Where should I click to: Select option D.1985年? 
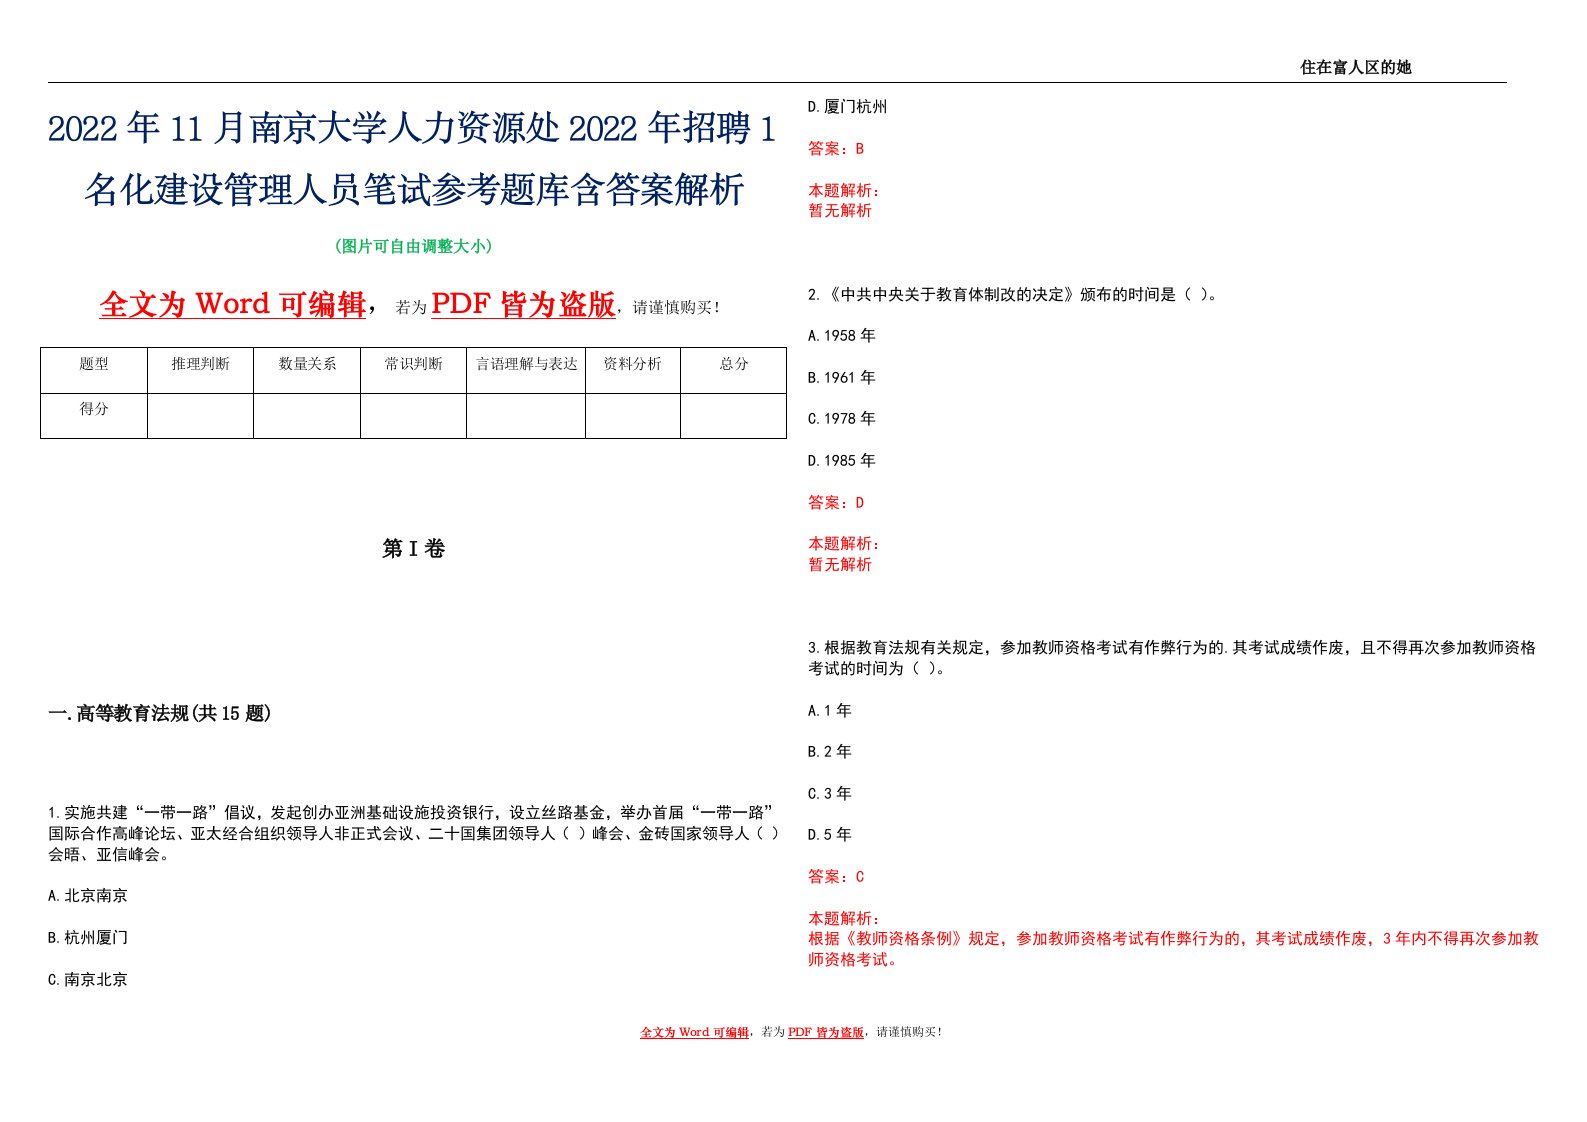tap(841, 461)
